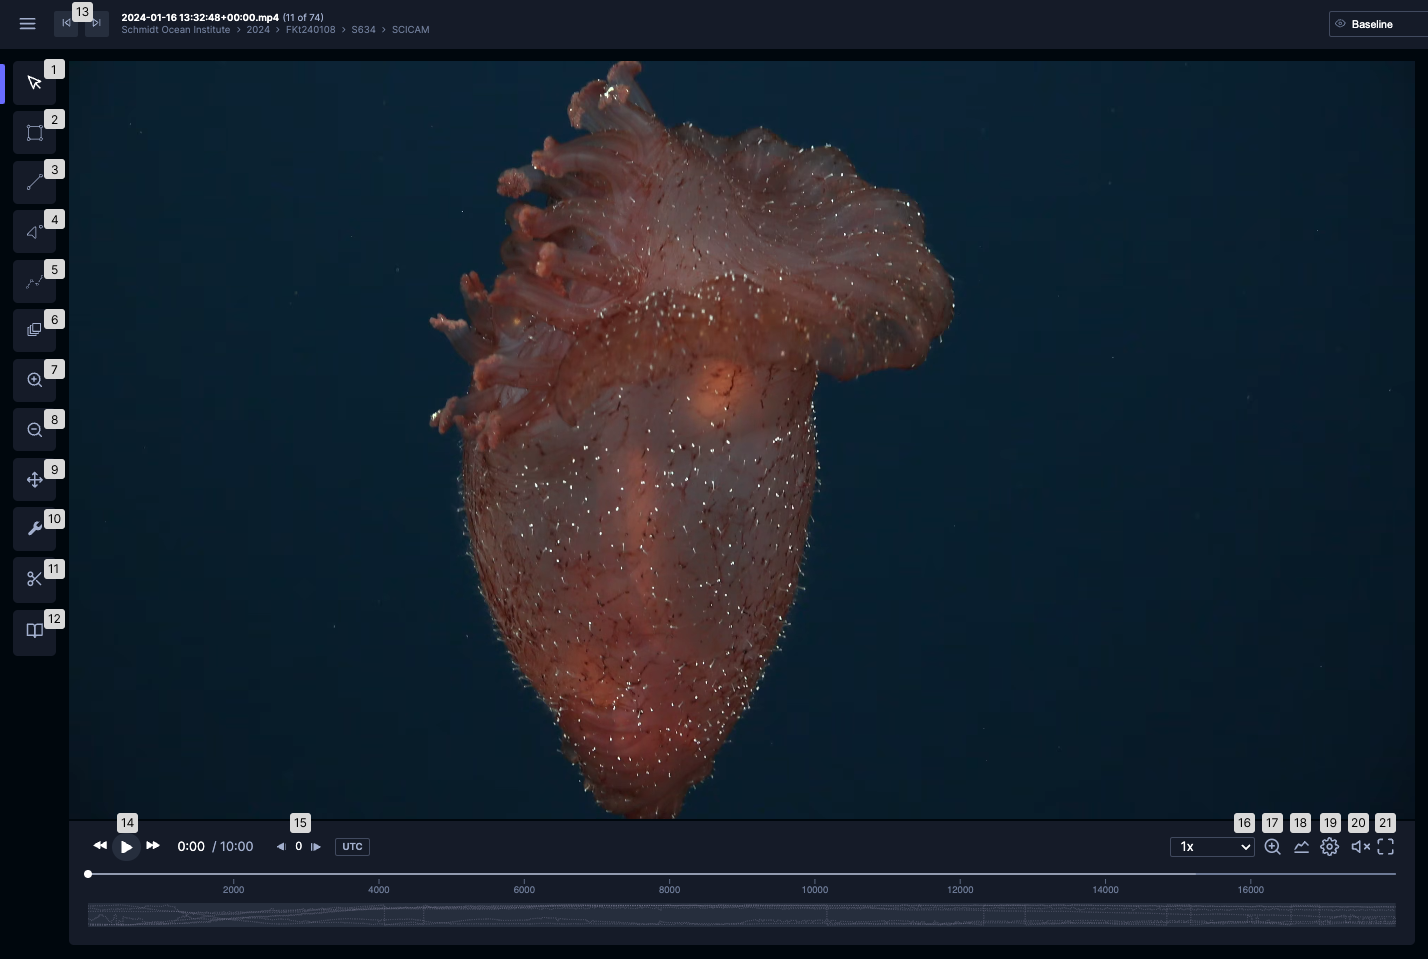Screen dimensions: 1428x959
Task: Click the zoom out canvas tool
Action: pyautogui.click(x=34, y=430)
